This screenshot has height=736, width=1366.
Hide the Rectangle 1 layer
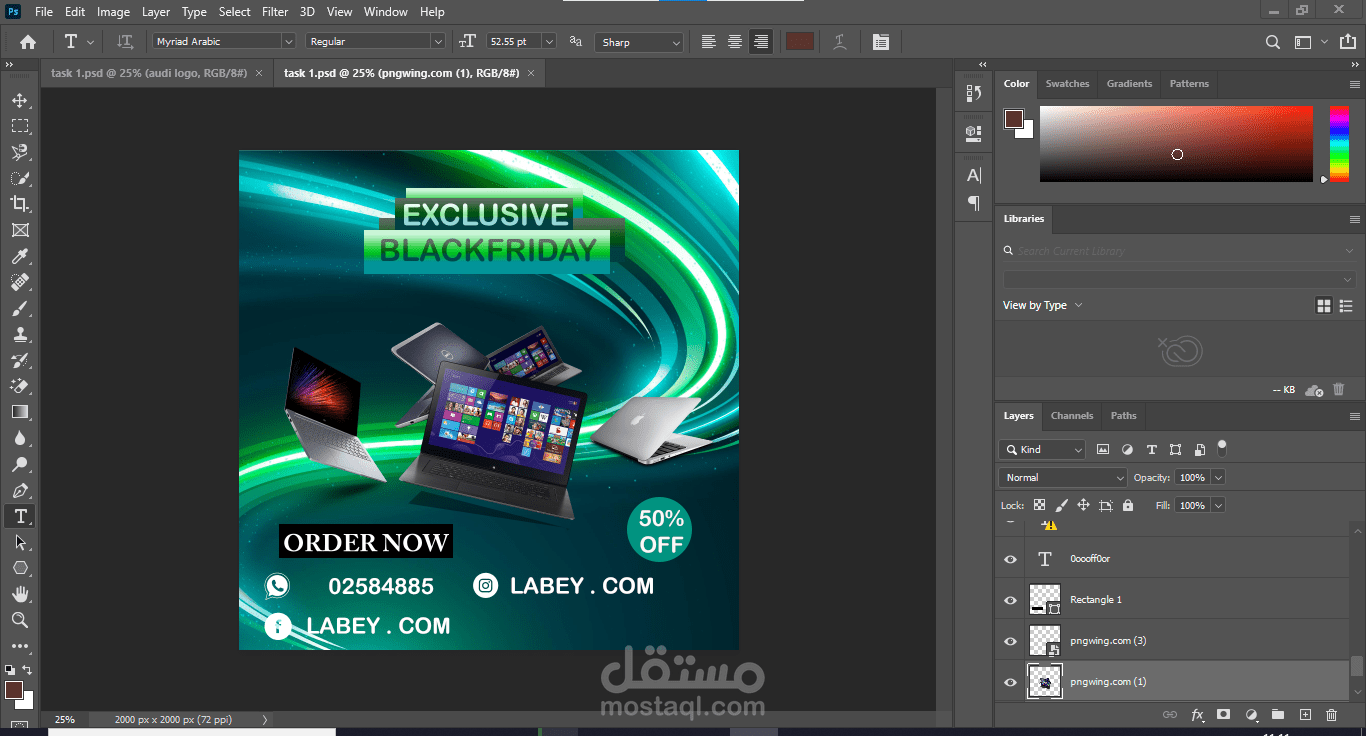pyautogui.click(x=1010, y=600)
